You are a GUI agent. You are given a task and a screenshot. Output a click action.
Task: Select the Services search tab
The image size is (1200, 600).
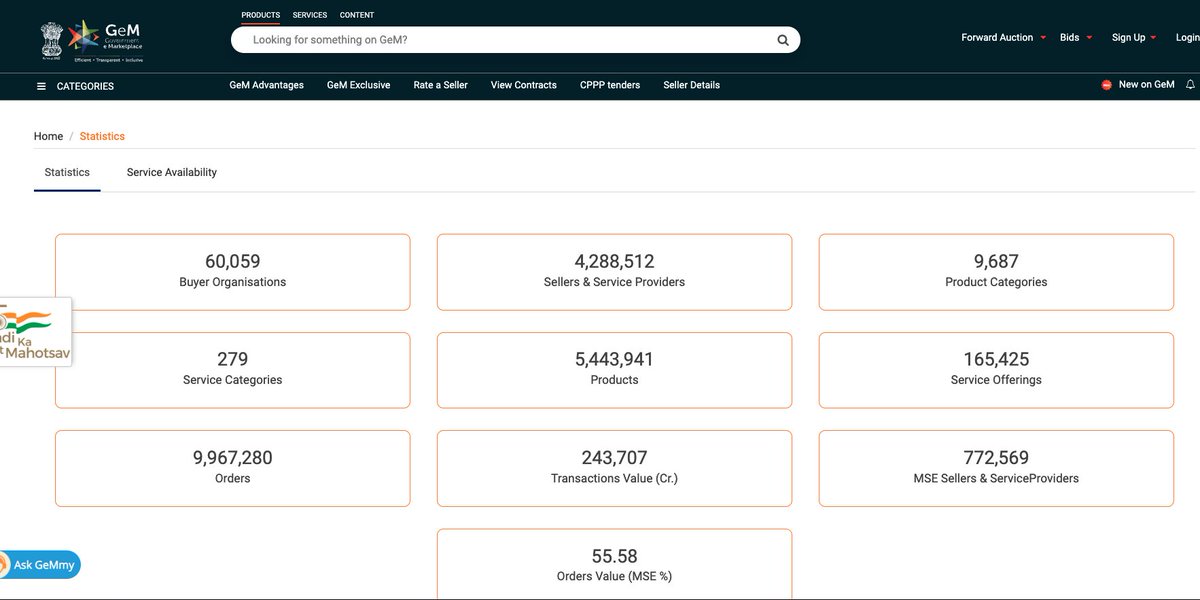[x=310, y=15]
